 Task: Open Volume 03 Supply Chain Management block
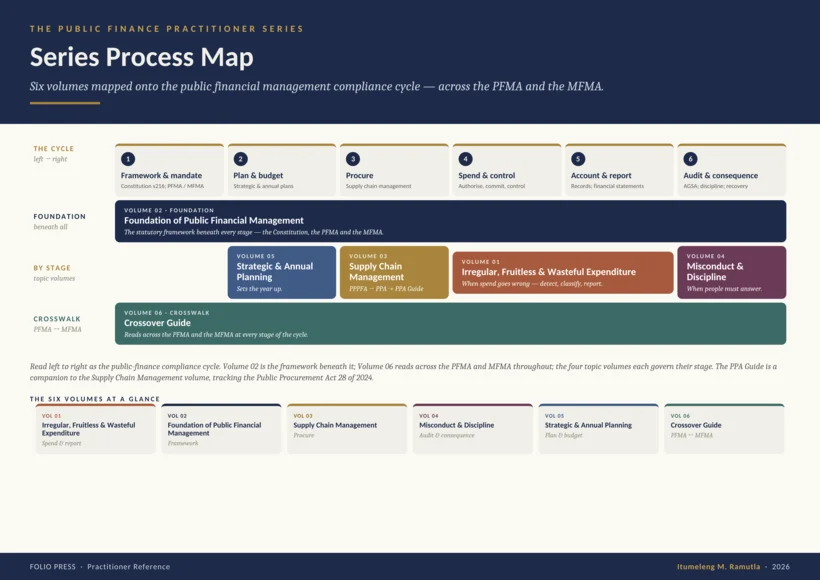click(x=394, y=272)
